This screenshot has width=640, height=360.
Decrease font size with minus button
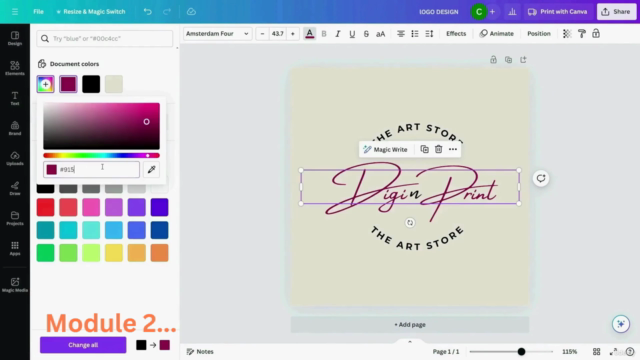pos(262,34)
